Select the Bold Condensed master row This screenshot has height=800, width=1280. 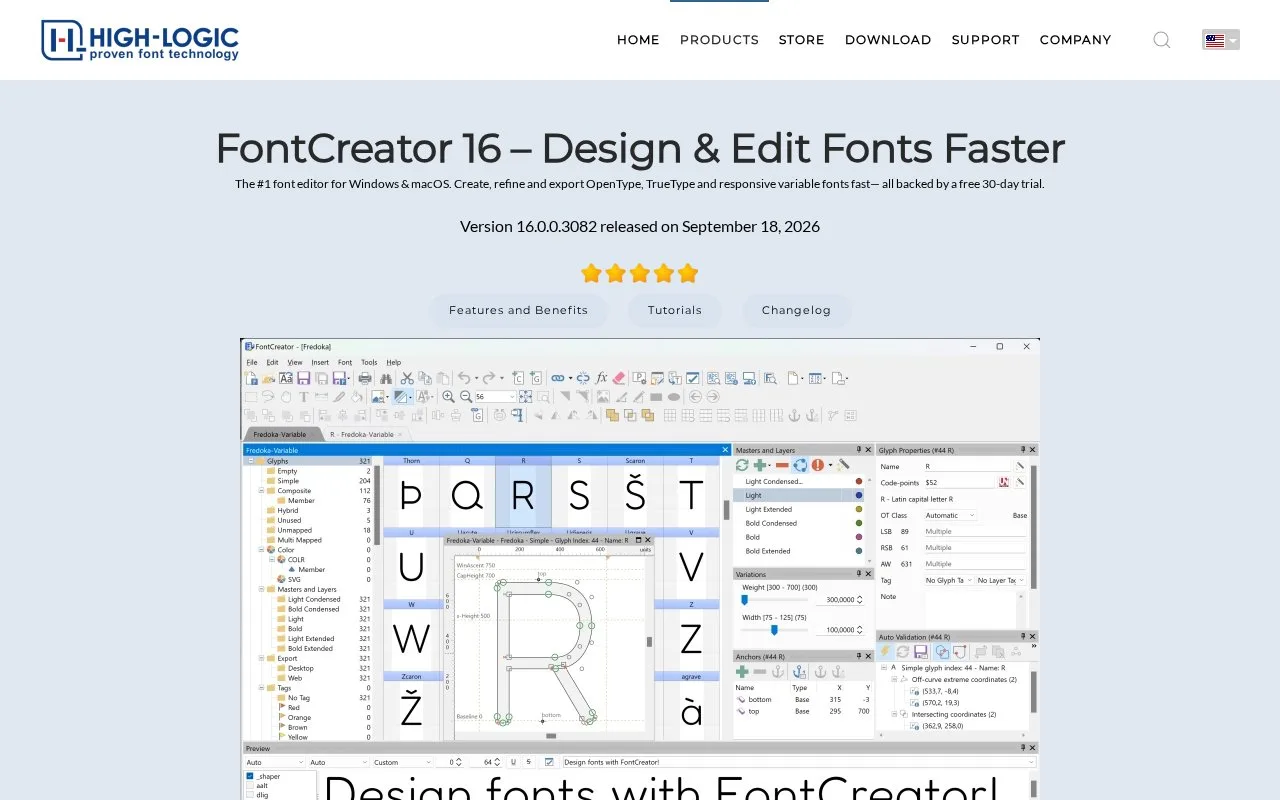(799, 523)
